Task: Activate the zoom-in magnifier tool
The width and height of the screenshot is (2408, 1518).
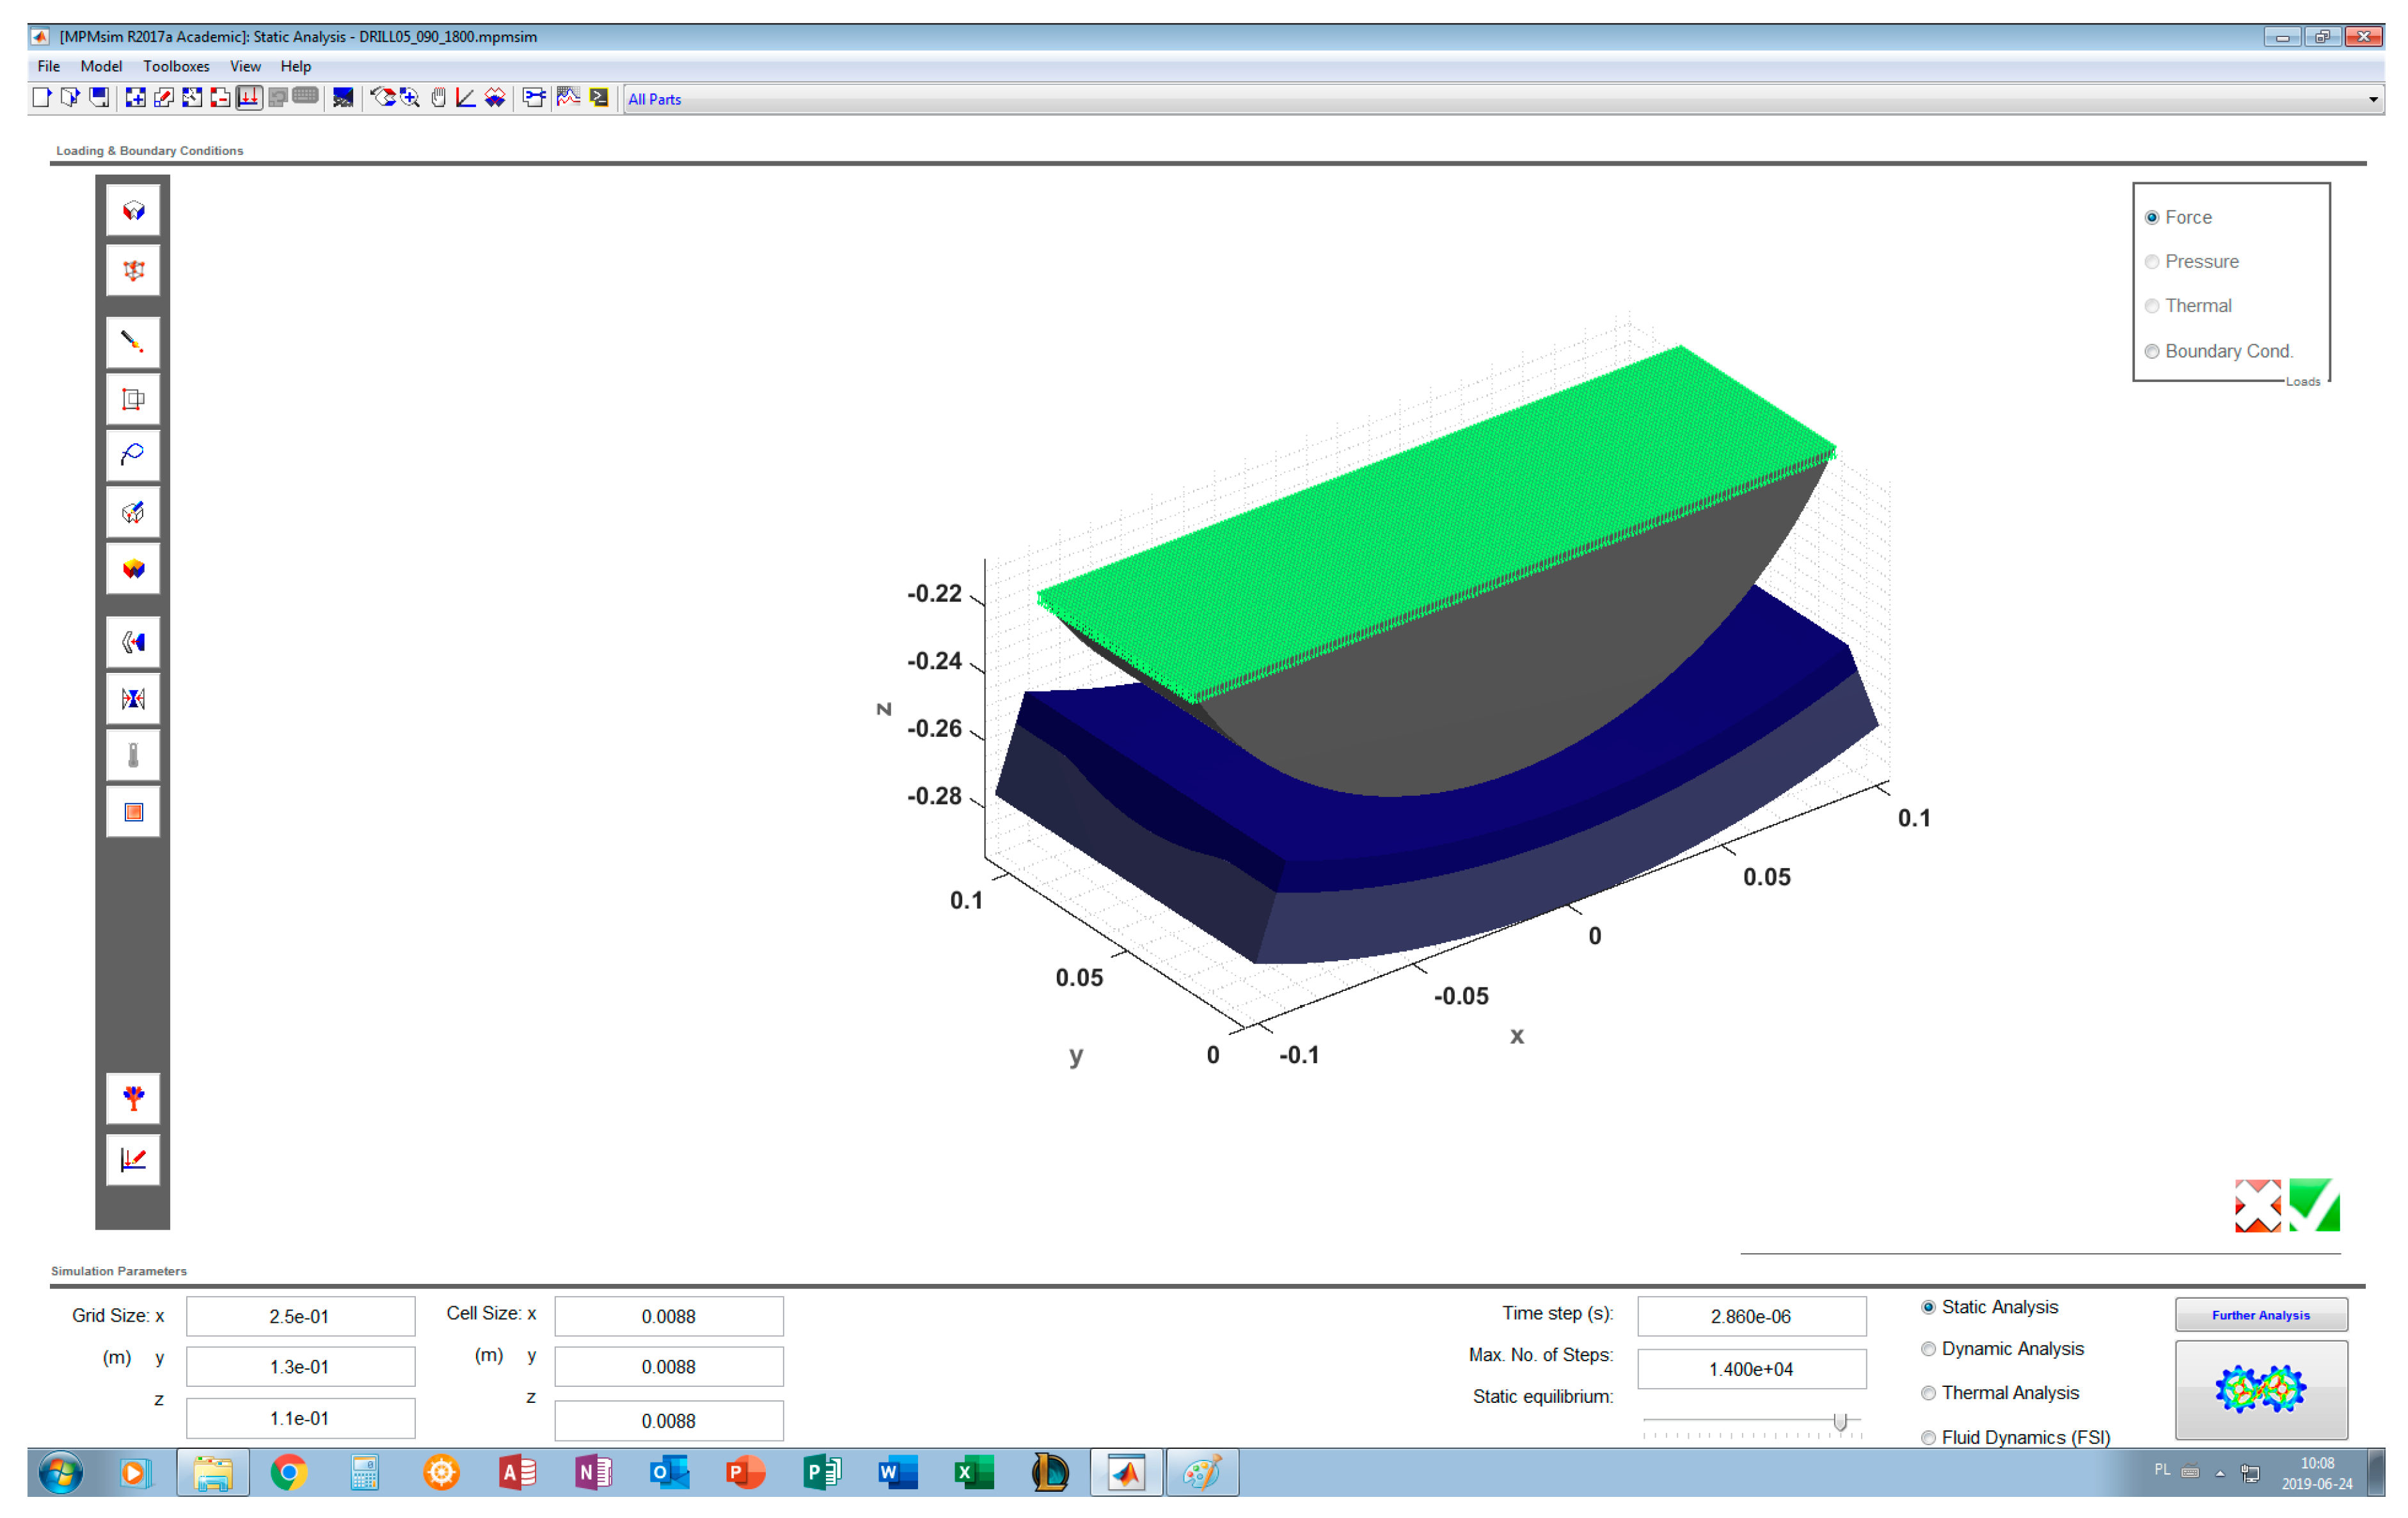Action: [x=410, y=97]
